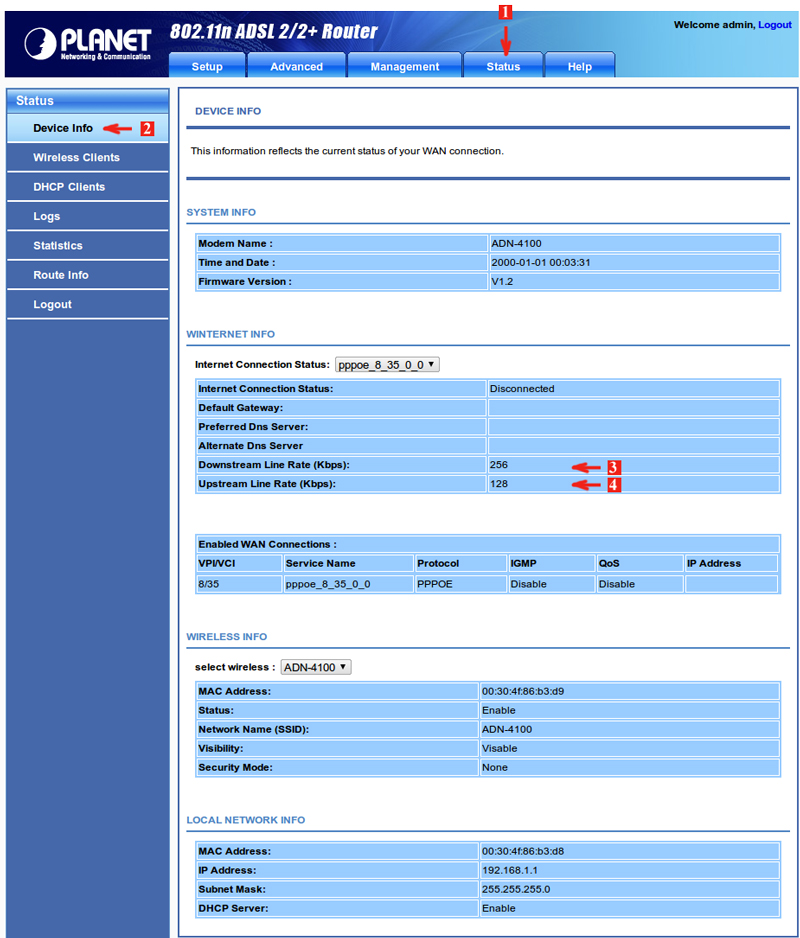
Task: Click the Disconnected status value
Action: click(x=522, y=389)
